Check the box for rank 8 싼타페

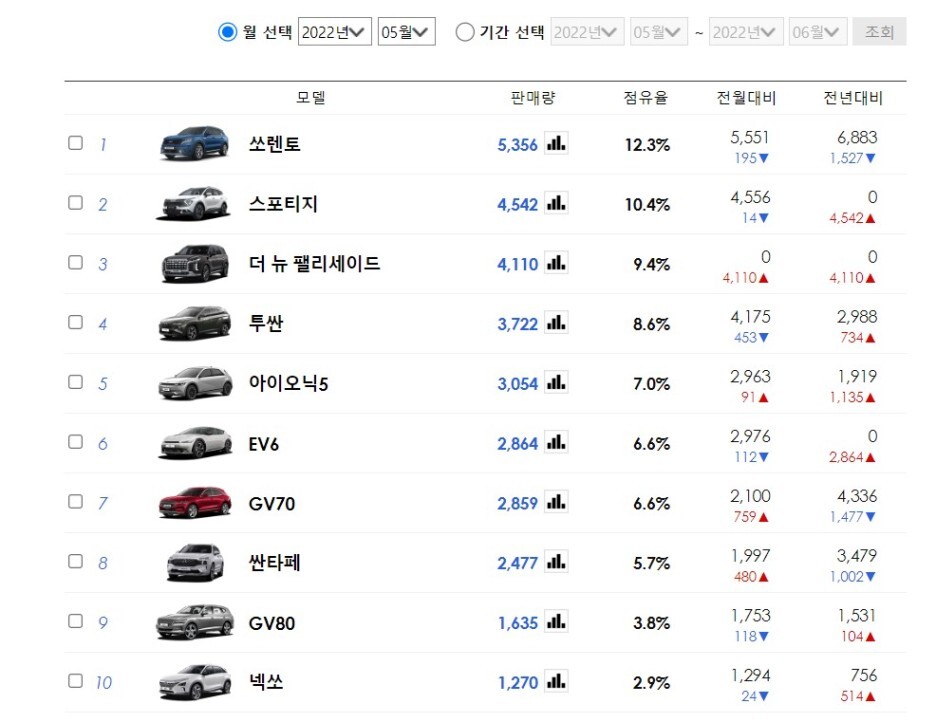(75, 561)
